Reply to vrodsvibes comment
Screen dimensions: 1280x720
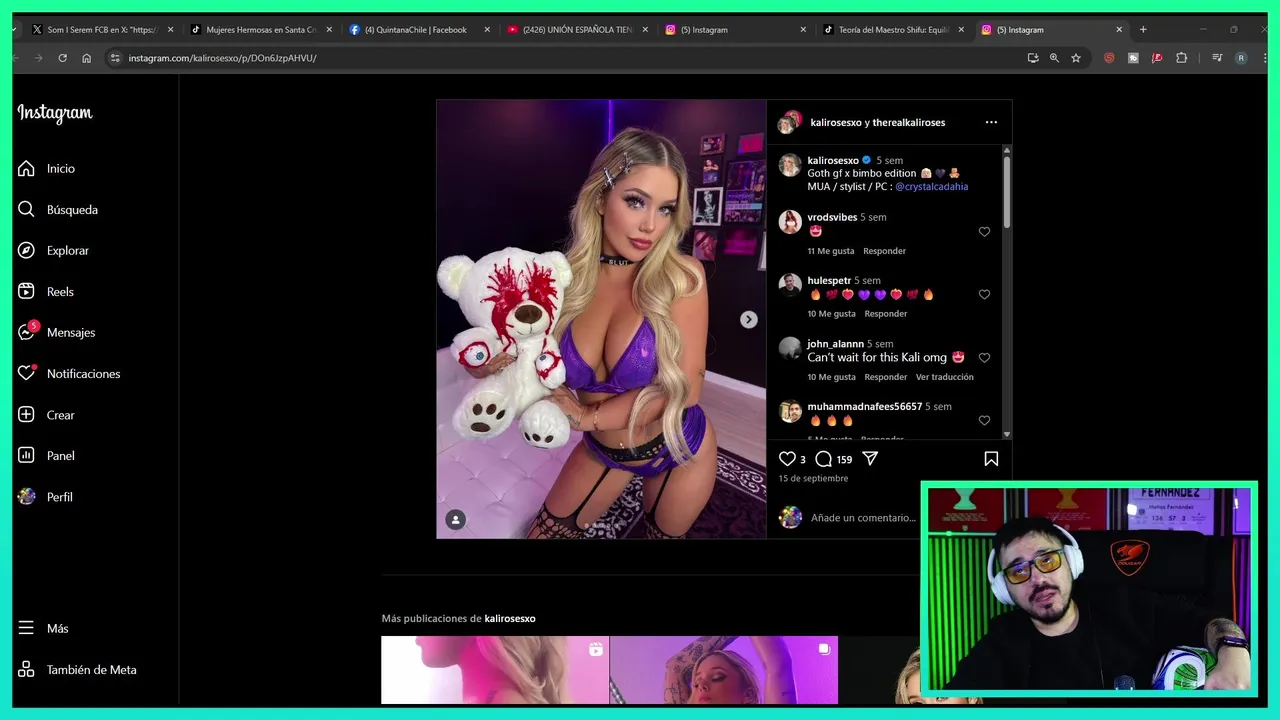tap(884, 251)
